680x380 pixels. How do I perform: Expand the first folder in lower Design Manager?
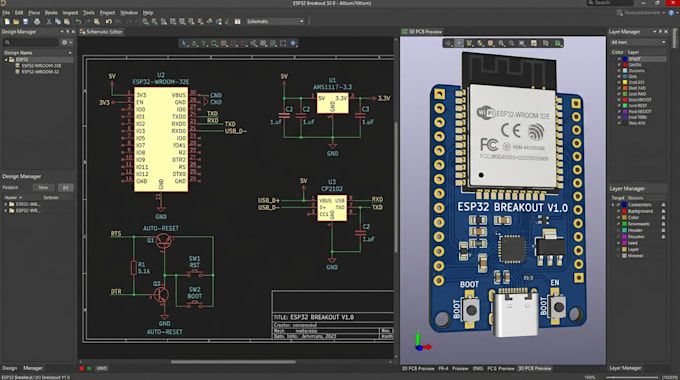(6, 204)
